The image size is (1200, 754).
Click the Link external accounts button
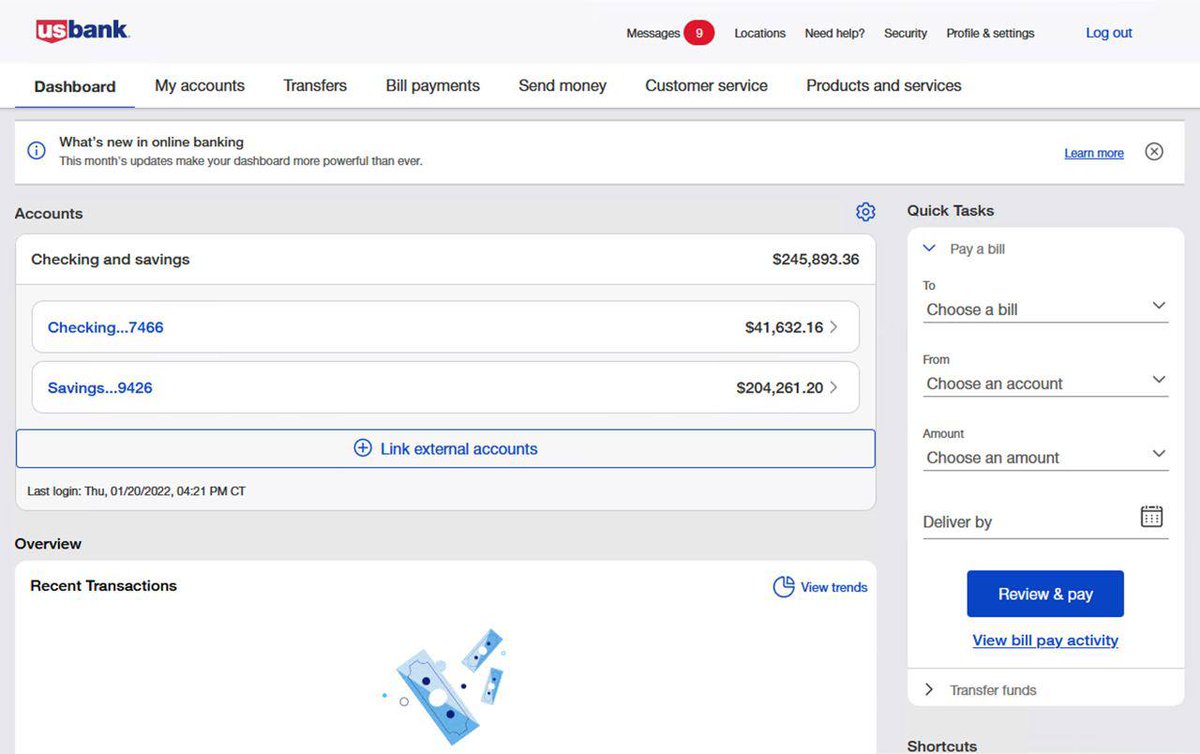click(x=445, y=449)
